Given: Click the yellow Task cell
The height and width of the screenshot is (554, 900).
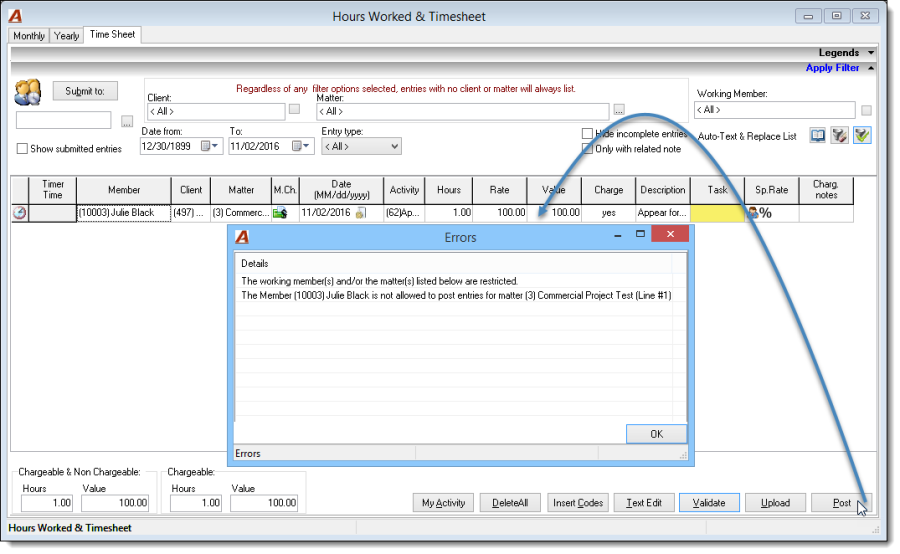Looking at the screenshot, I should 717,213.
